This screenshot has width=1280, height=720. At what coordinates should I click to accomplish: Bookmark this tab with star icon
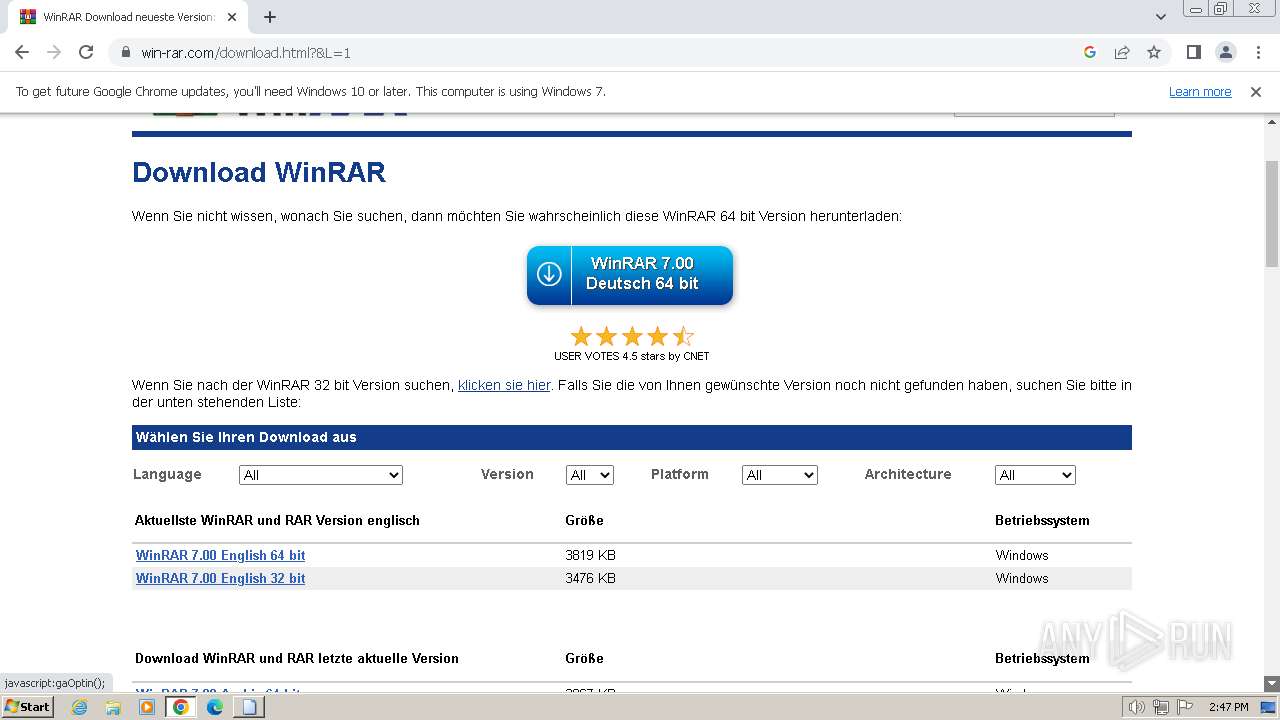point(1154,52)
